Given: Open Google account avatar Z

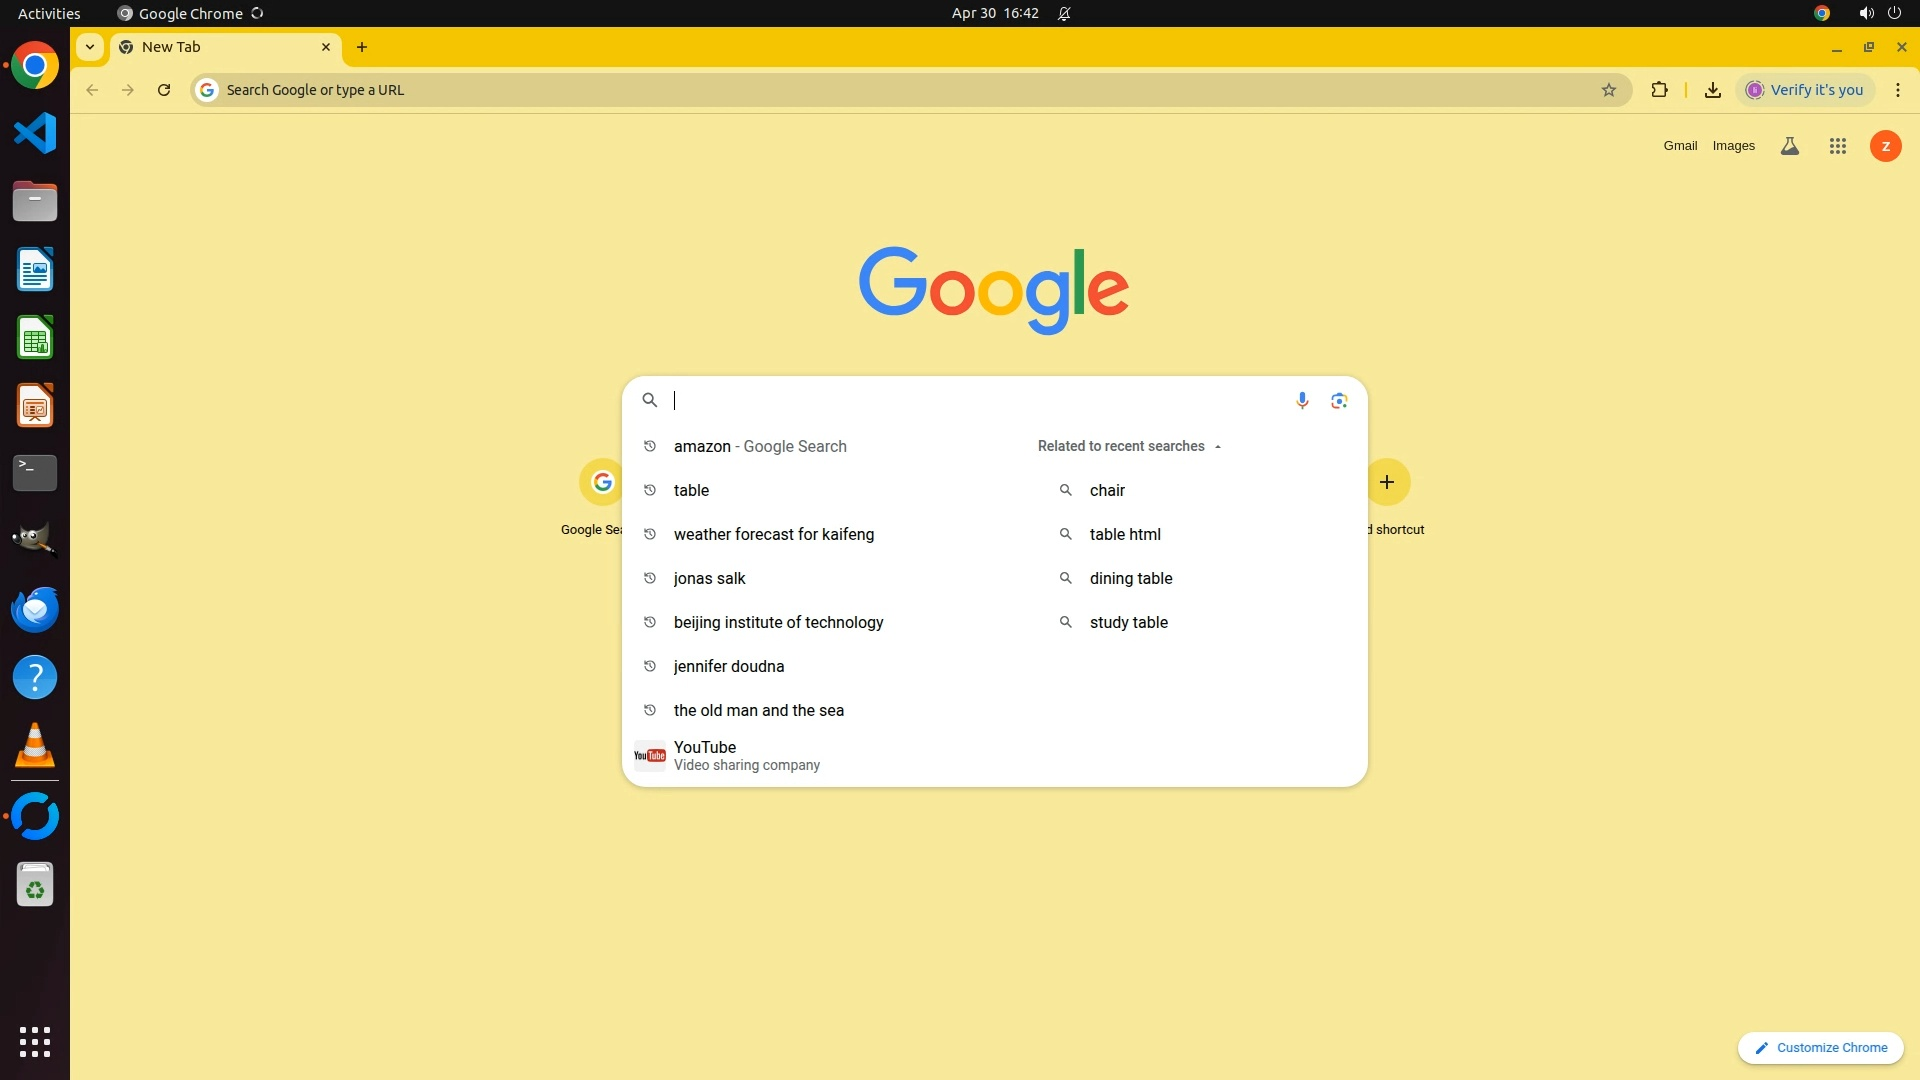Looking at the screenshot, I should click(x=1885, y=146).
